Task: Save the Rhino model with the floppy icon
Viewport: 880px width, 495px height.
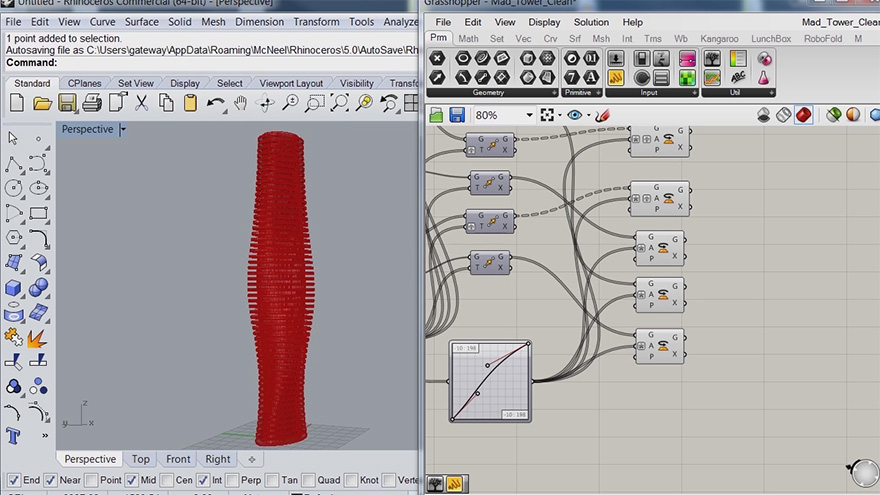Action: click(67, 103)
